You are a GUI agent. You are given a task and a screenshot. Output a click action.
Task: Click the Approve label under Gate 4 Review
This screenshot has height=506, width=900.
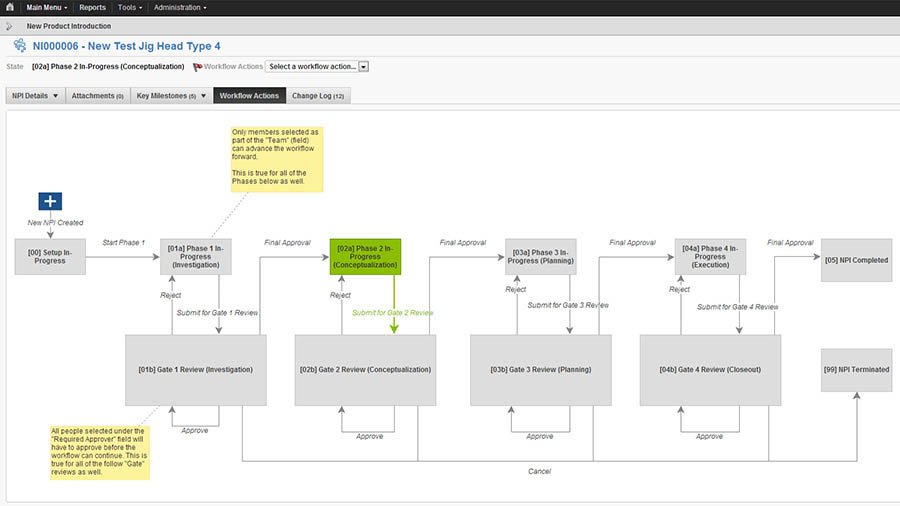(709, 437)
